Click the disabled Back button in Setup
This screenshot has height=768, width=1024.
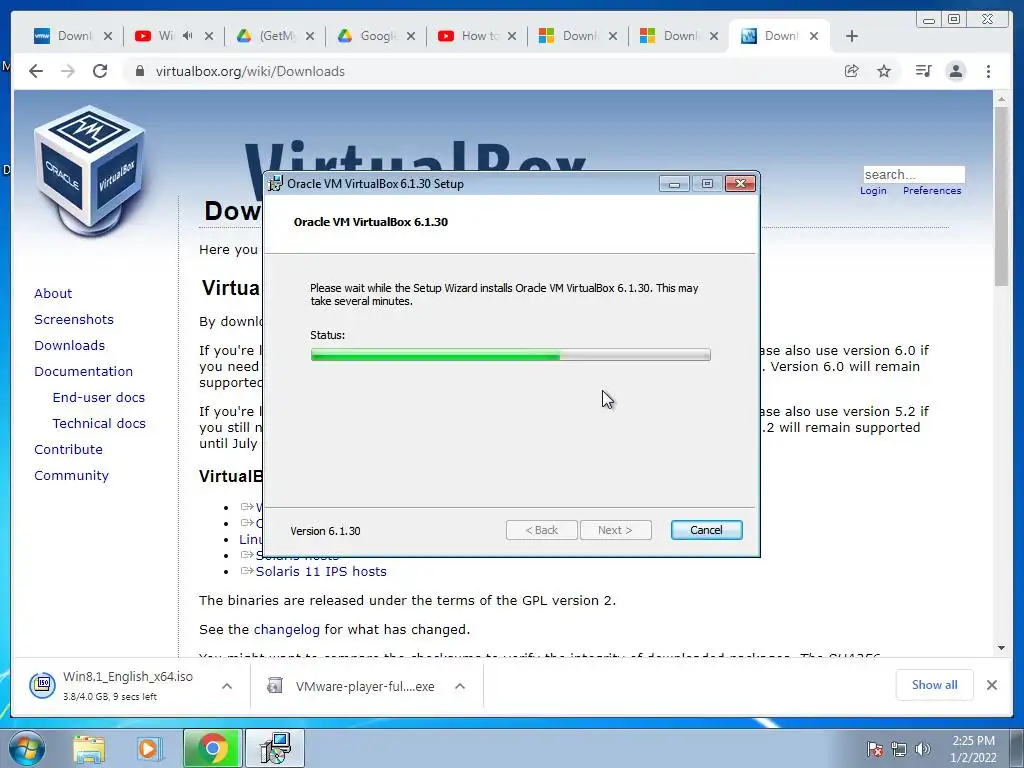point(541,530)
